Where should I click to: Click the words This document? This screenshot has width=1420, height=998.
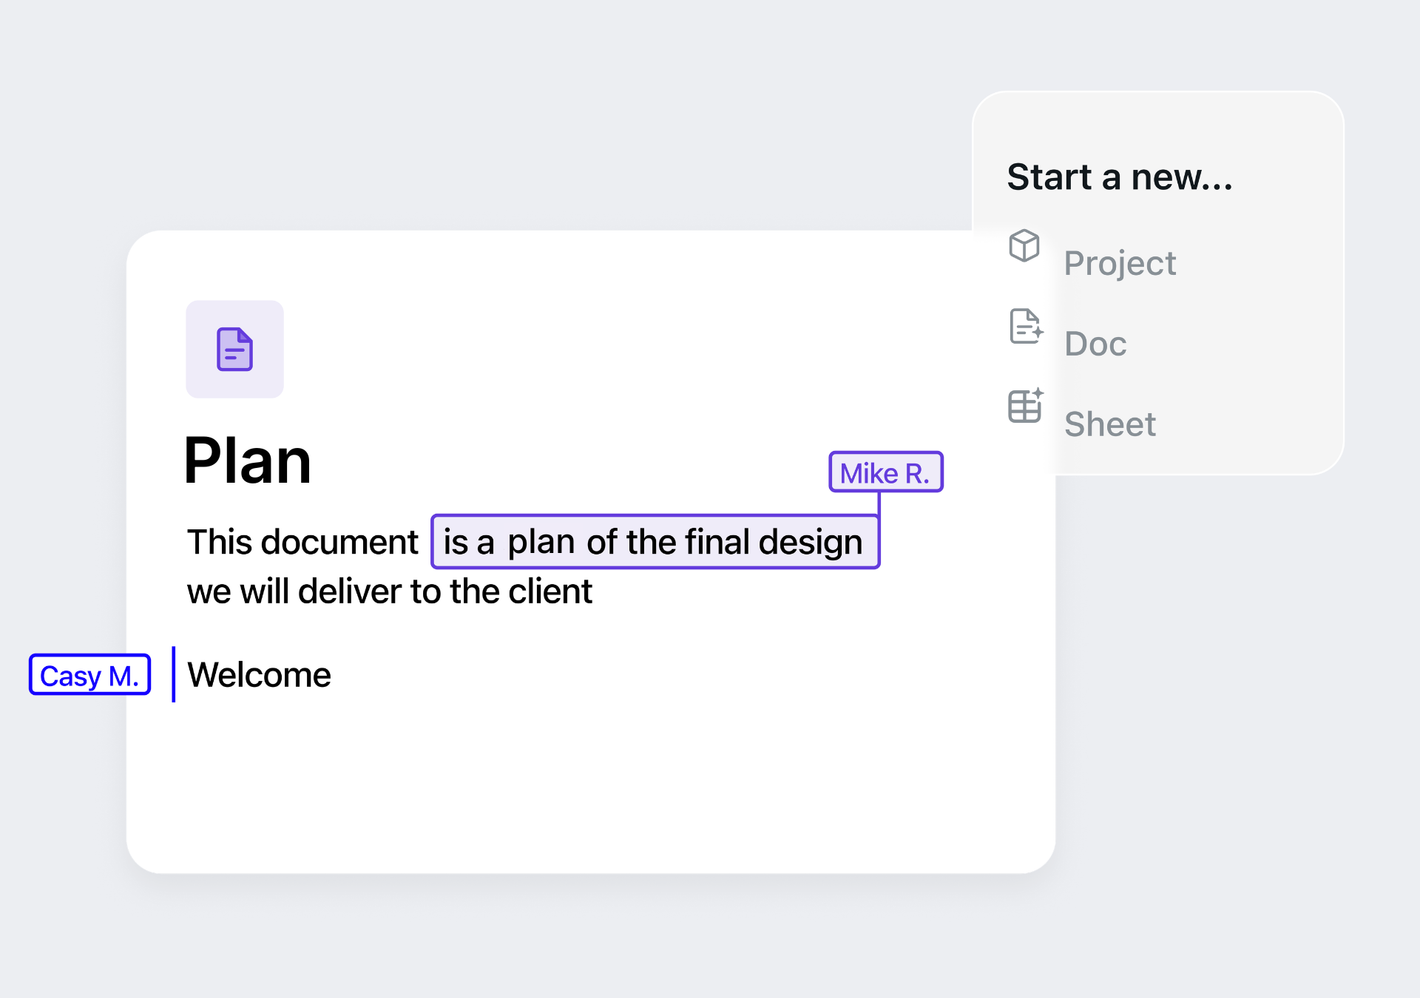[302, 542]
